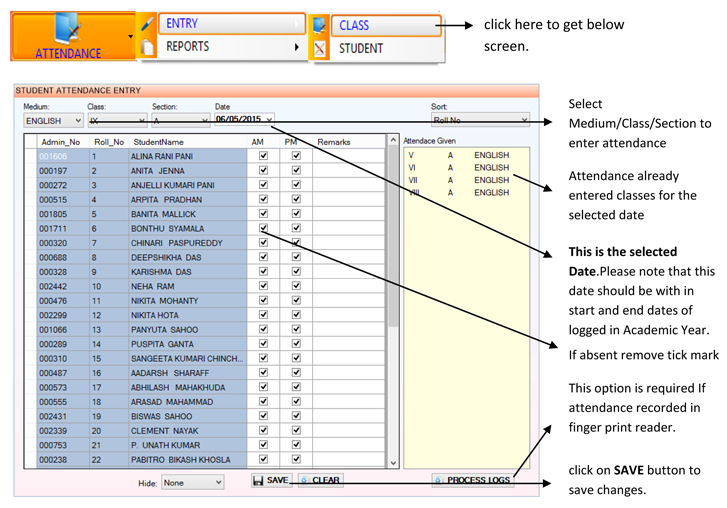
Task: Click student name AADARSH SHARAFF
Action: pyautogui.click(x=170, y=373)
